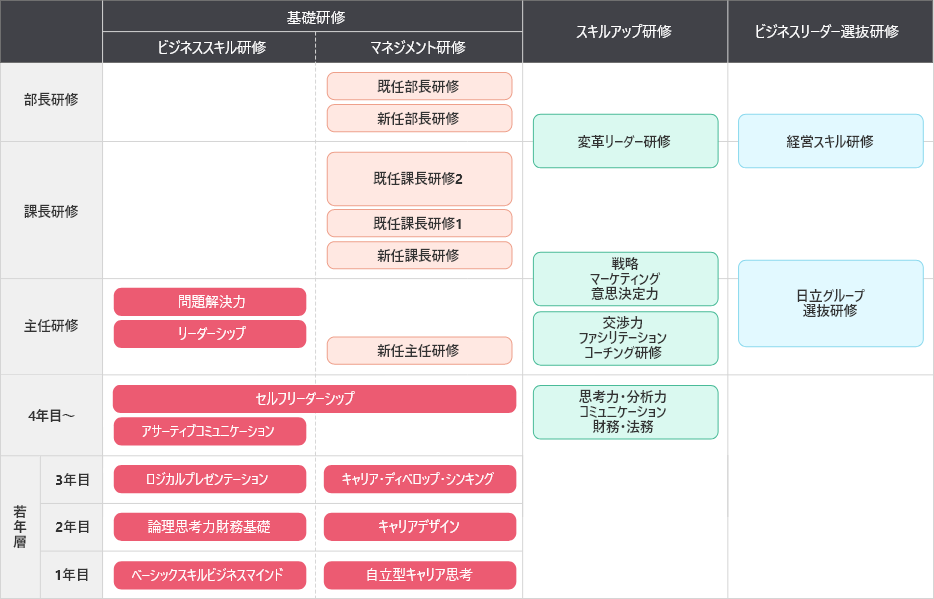
Task: Click the 既任課長研修1 box
Action: pos(419,223)
